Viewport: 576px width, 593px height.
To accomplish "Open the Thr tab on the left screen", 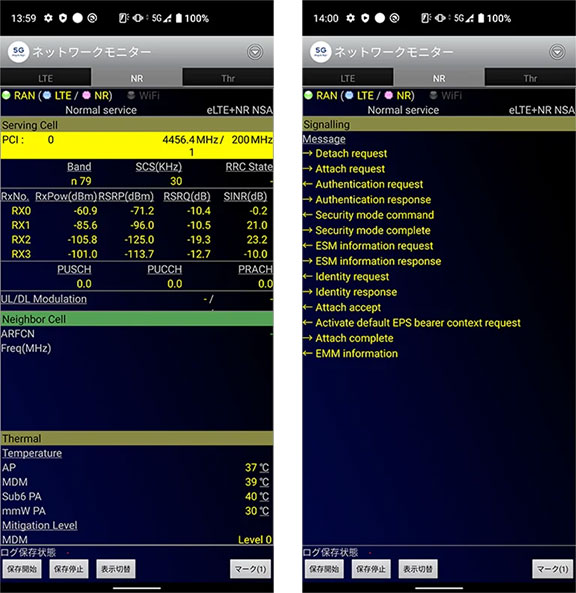I will (228, 78).
